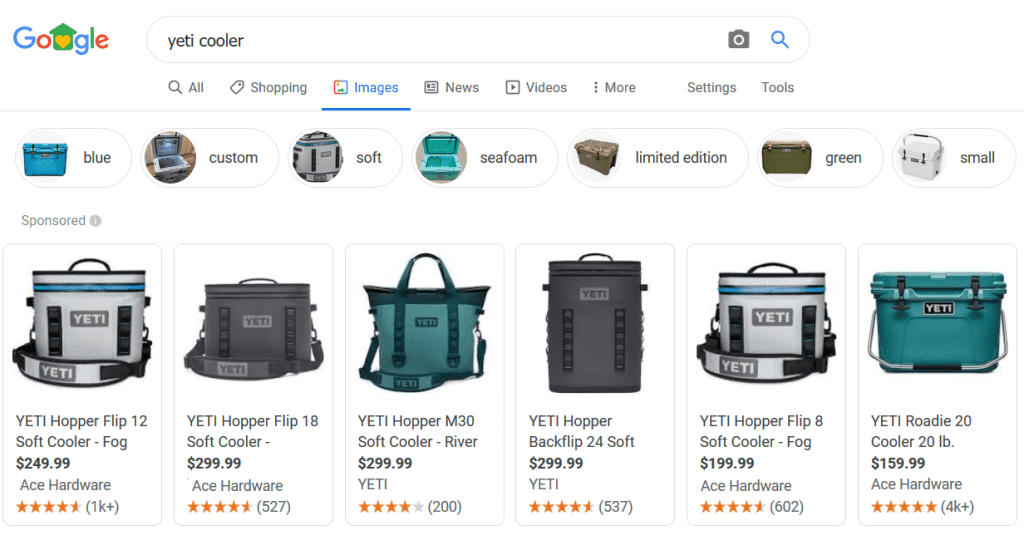
Task: Open search by image camera icon
Action: click(738, 40)
